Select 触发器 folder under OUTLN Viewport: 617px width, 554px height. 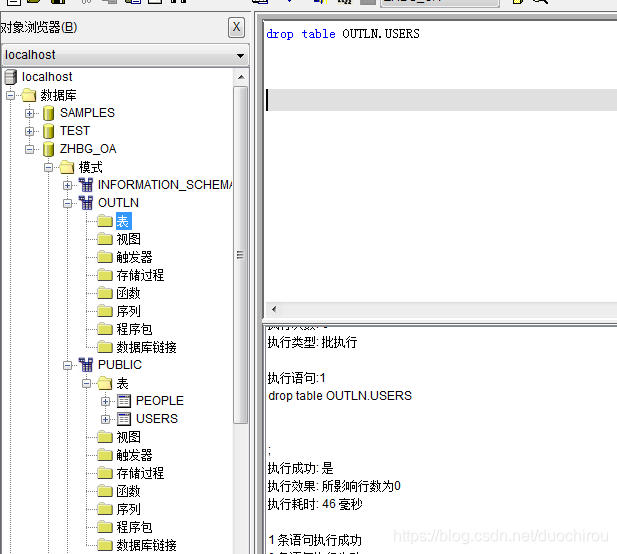tap(134, 257)
